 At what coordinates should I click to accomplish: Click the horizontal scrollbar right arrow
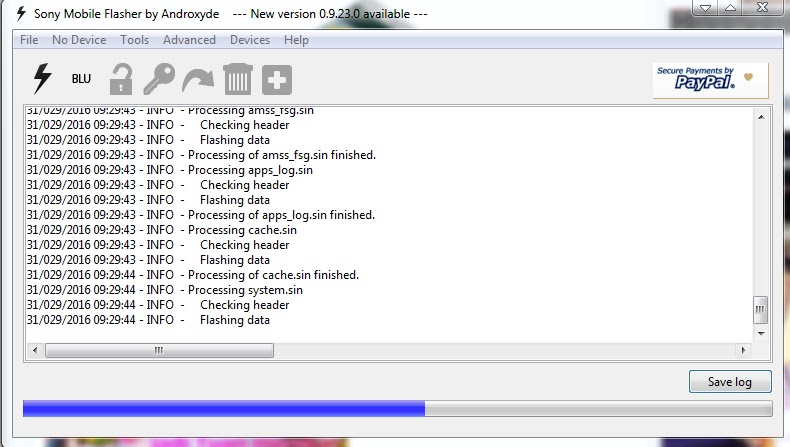[743, 350]
